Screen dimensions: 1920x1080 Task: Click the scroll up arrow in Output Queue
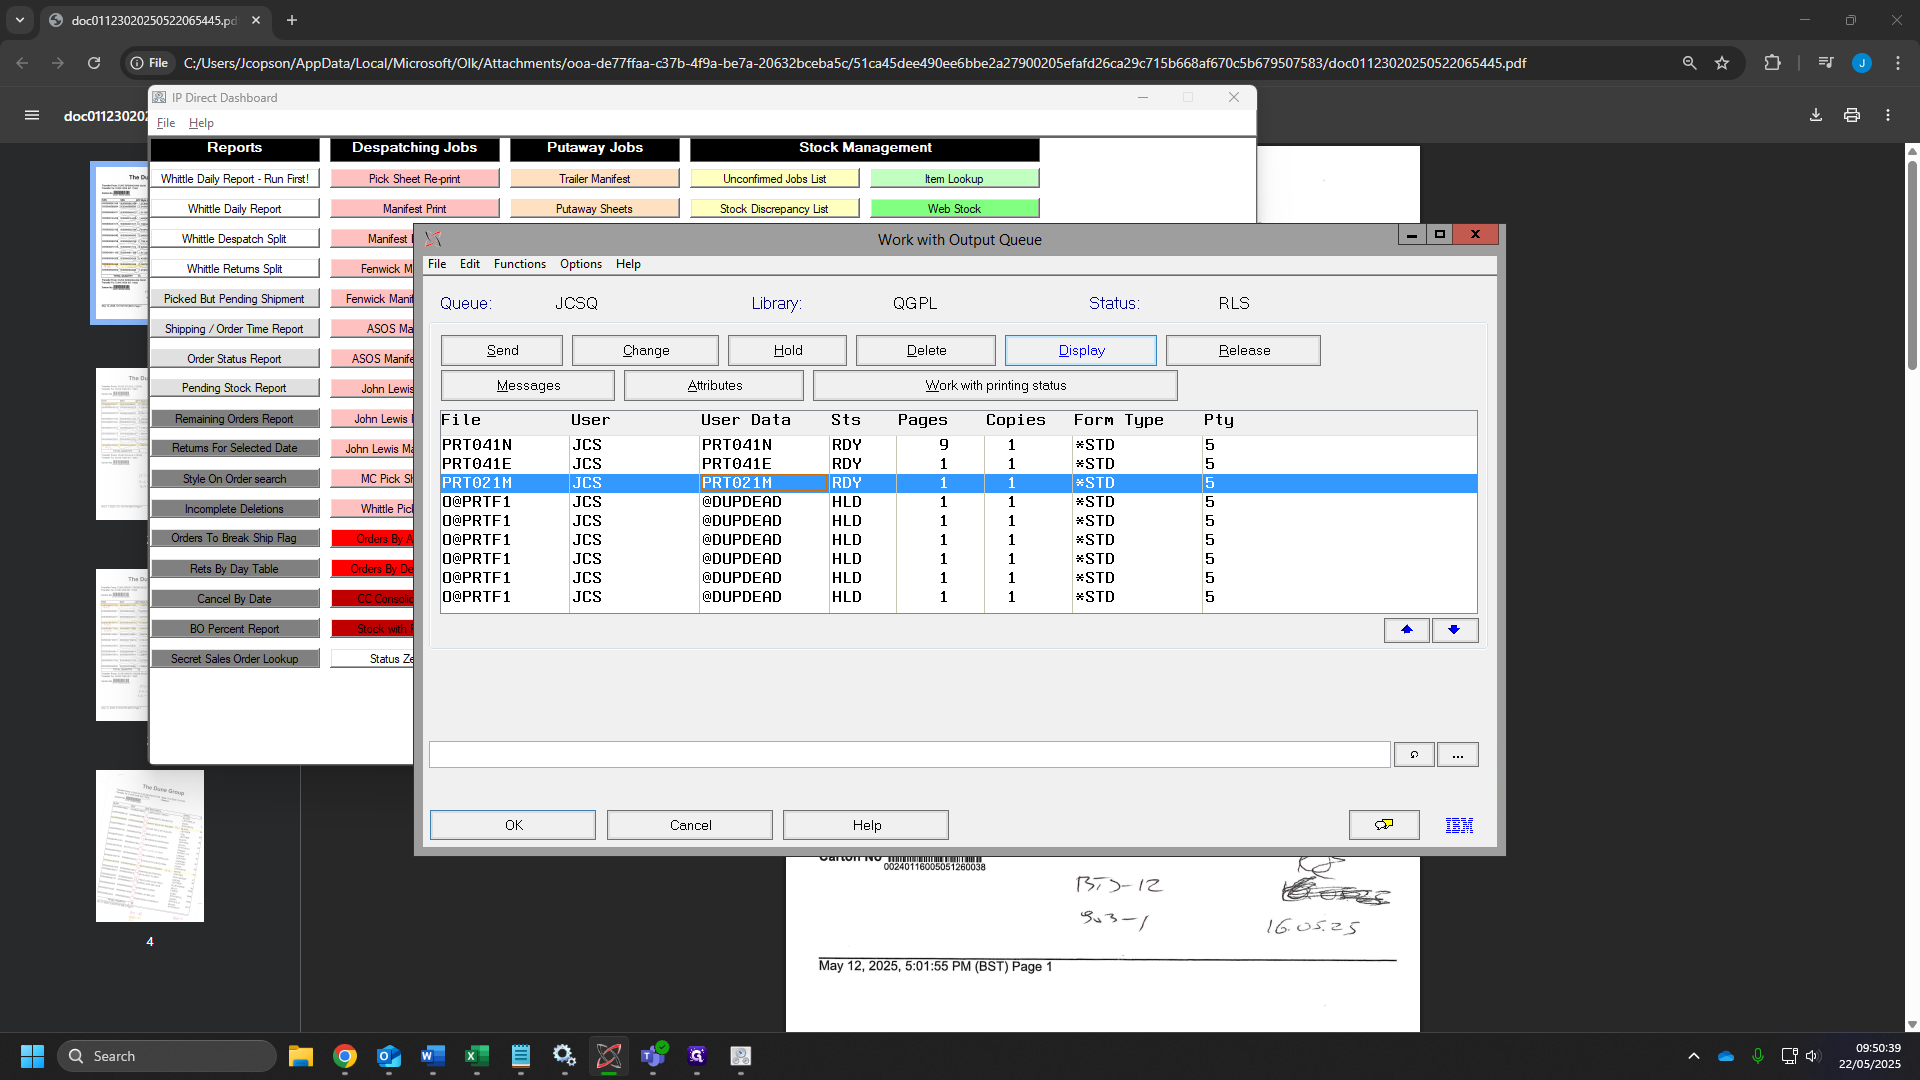(1407, 630)
